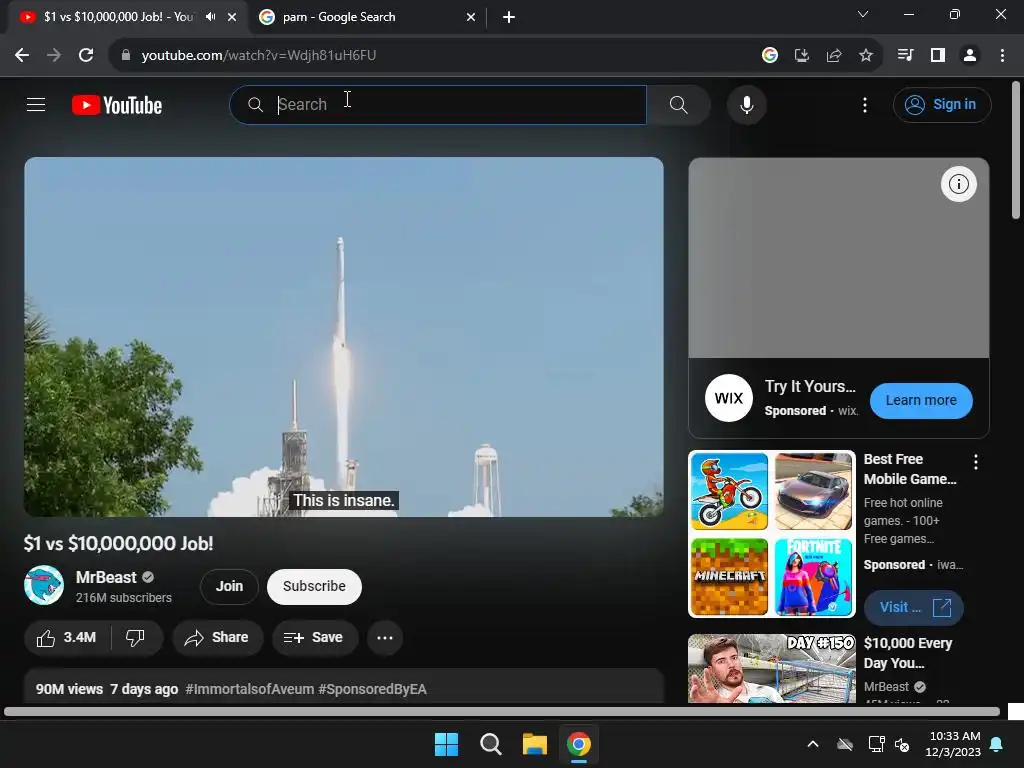The width and height of the screenshot is (1024, 768).
Task: Open more actions ellipsis below video
Action: tap(385, 637)
